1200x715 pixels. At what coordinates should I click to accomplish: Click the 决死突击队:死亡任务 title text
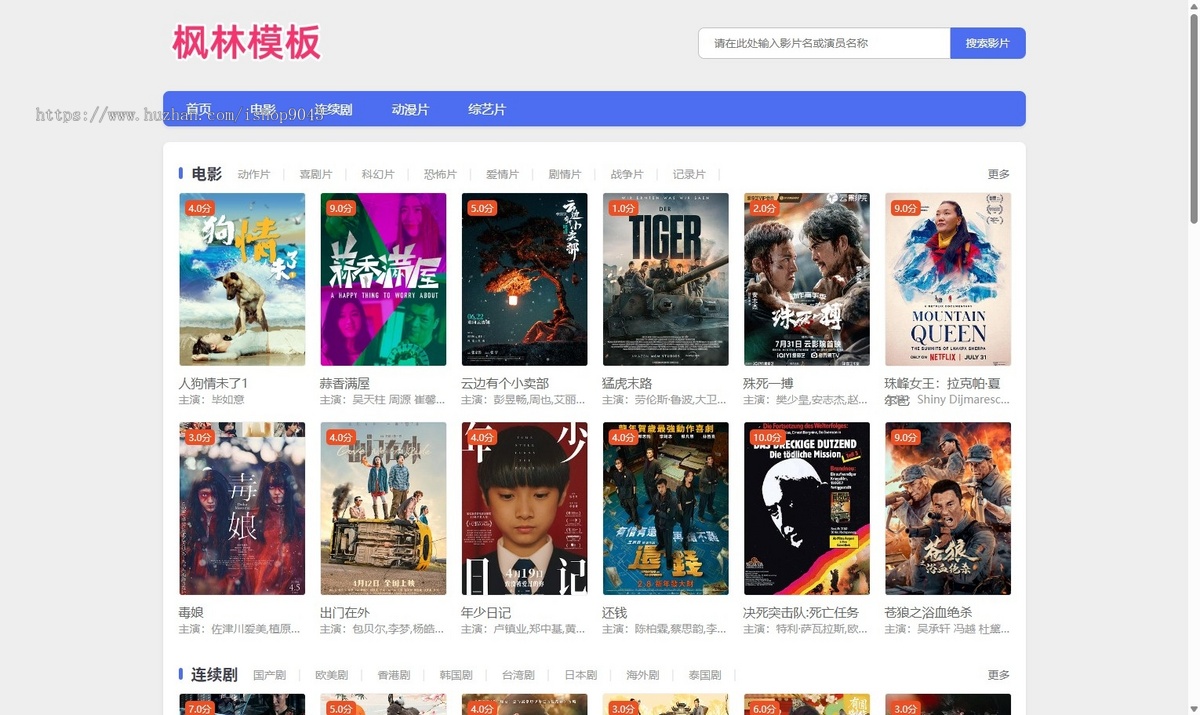tap(801, 612)
